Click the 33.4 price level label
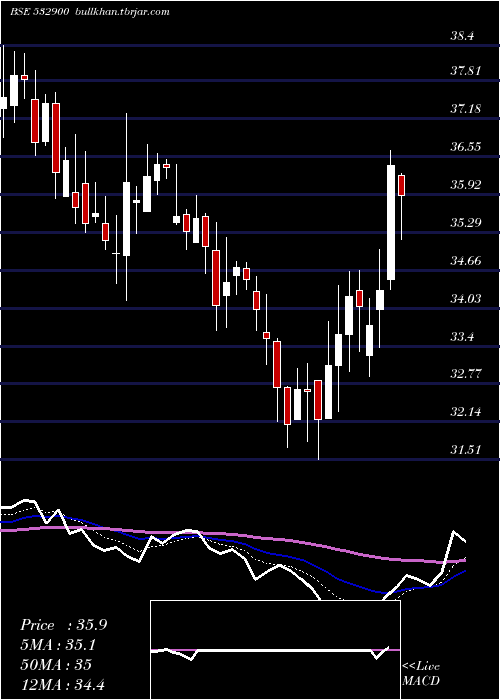The height and width of the screenshot is (700, 500). 464,336
